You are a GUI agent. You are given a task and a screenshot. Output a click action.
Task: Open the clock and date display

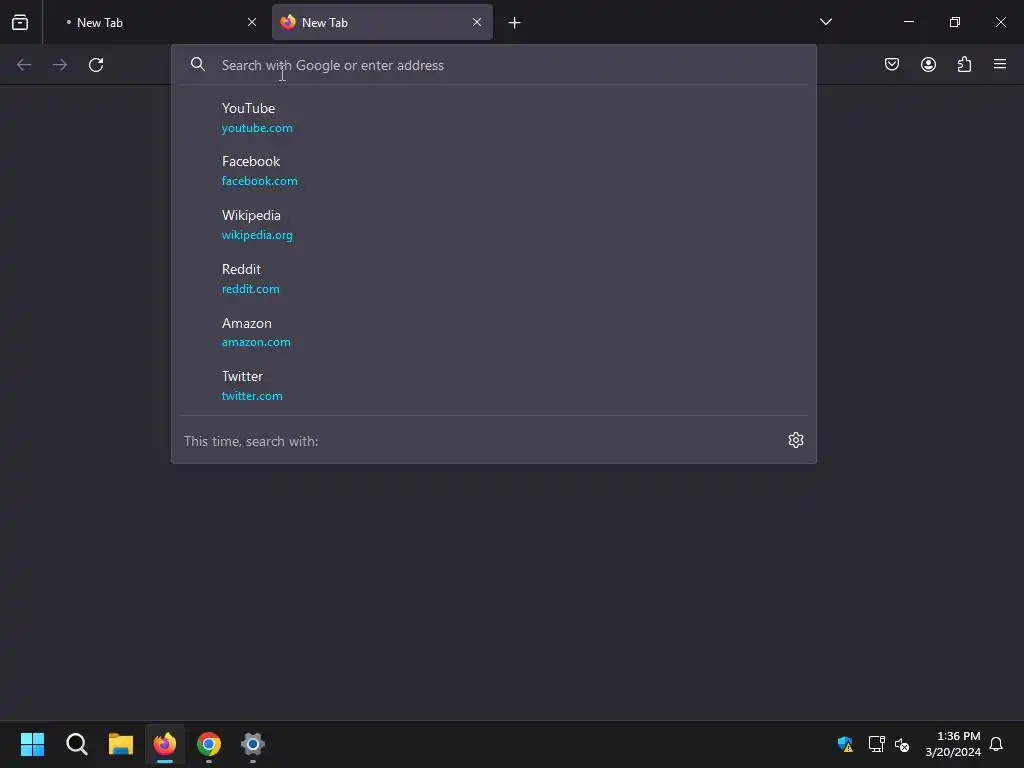click(x=953, y=744)
